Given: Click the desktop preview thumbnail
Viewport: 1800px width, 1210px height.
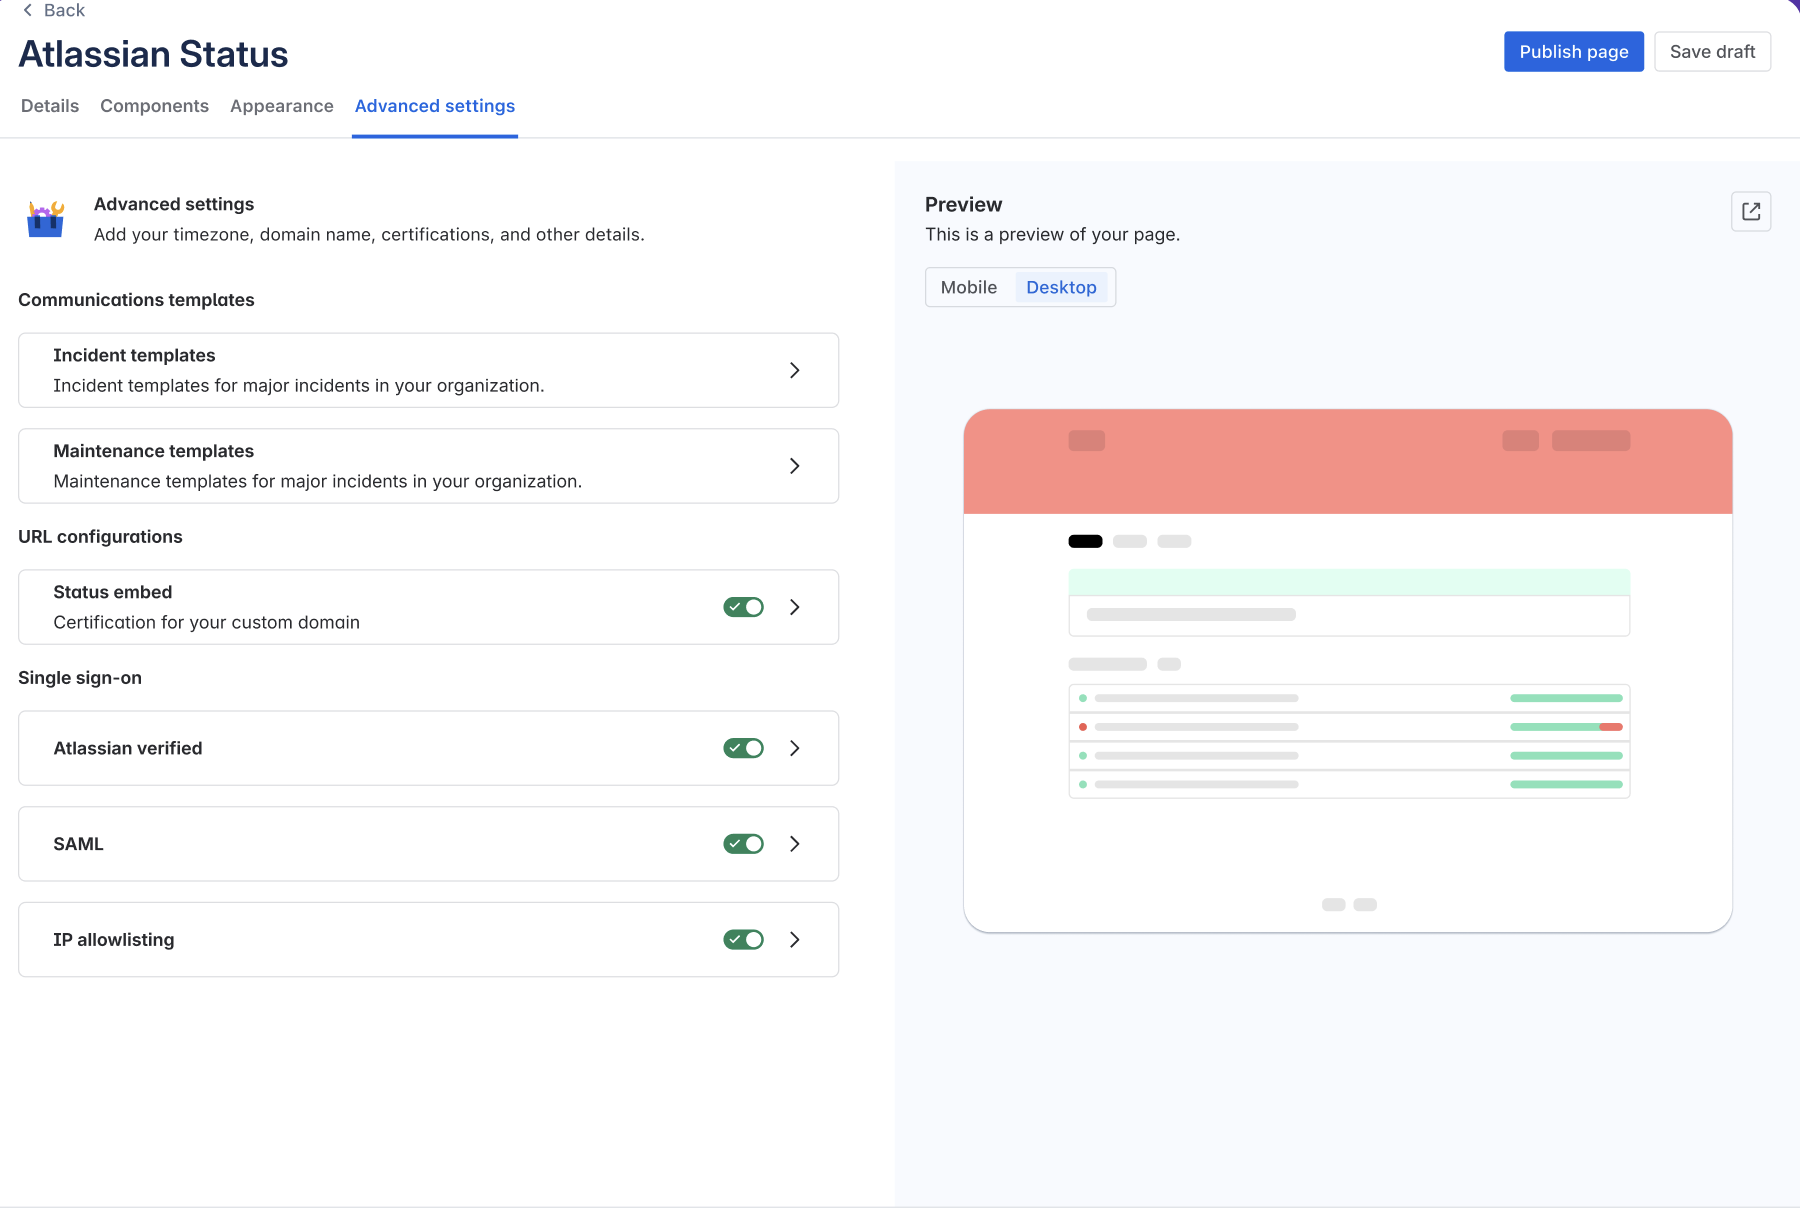Looking at the screenshot, I should pyautogui.click(x=1348, y=671).
